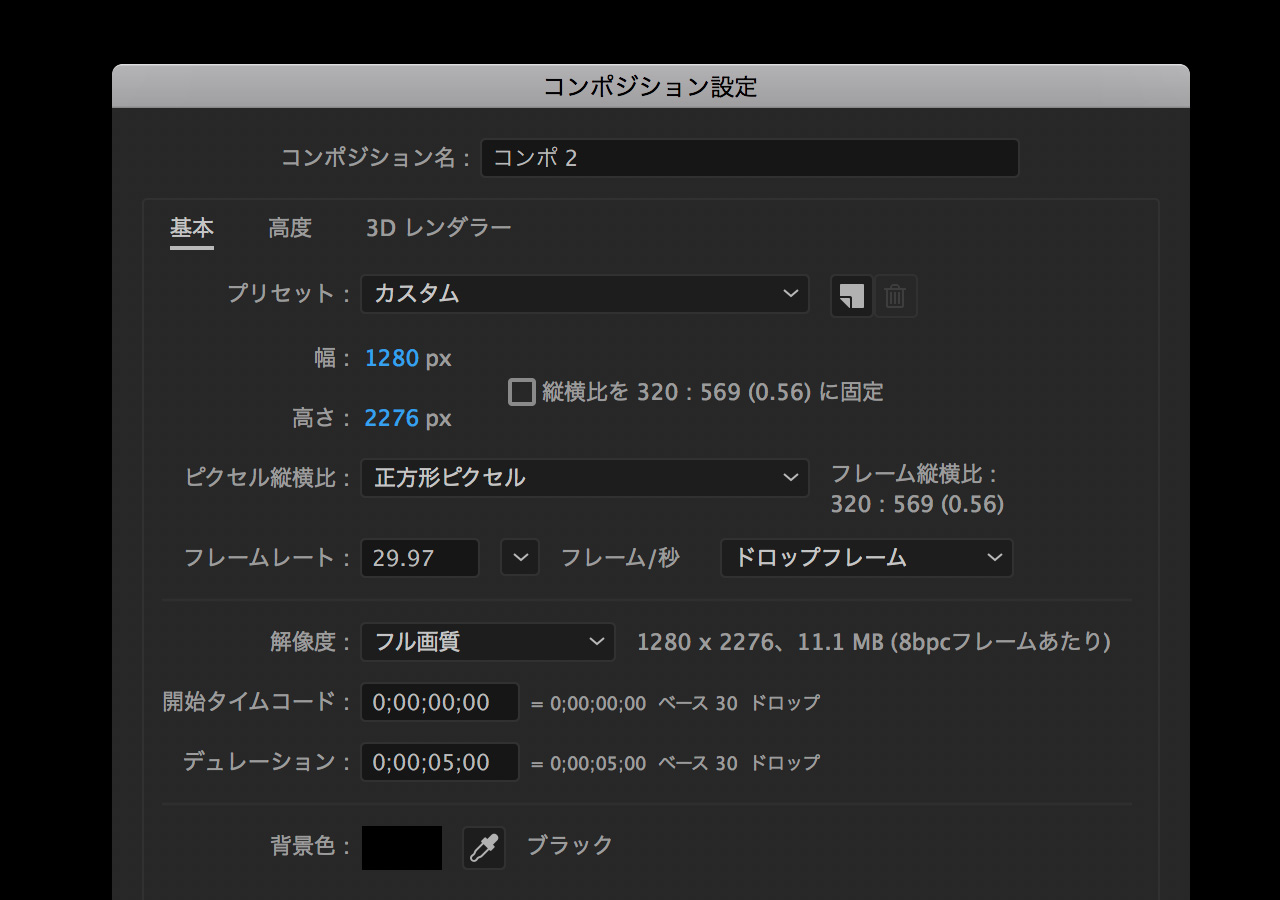Screen dimensions: 1280x900
Task: Open the 解像度 dropdown showing フル画質
Action: [x=487, y=642]
